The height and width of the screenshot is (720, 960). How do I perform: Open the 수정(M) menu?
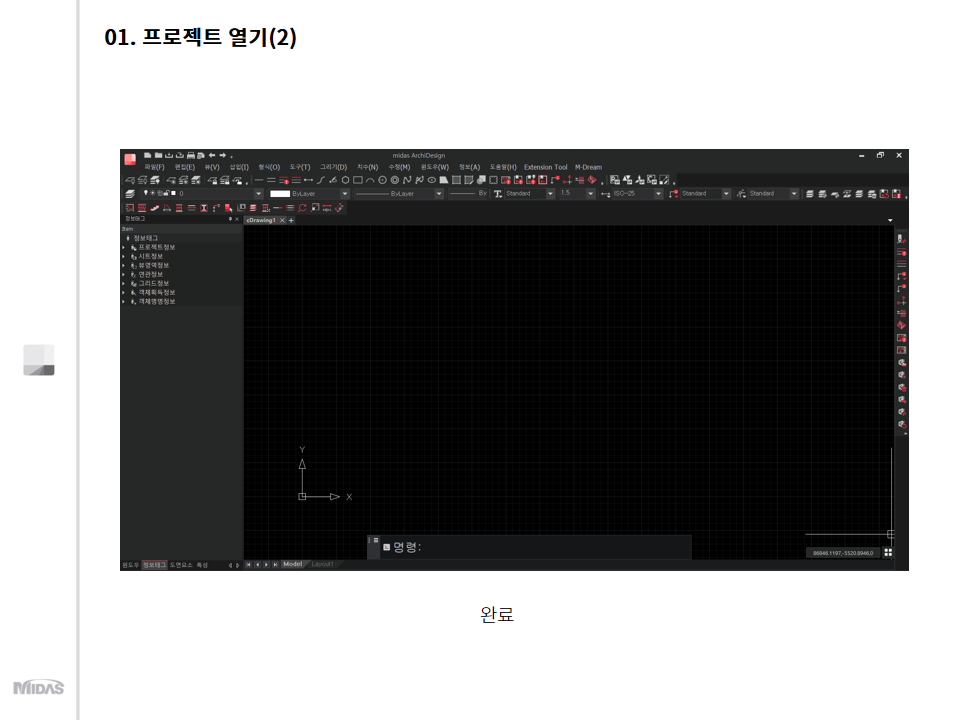pos(399,167)
